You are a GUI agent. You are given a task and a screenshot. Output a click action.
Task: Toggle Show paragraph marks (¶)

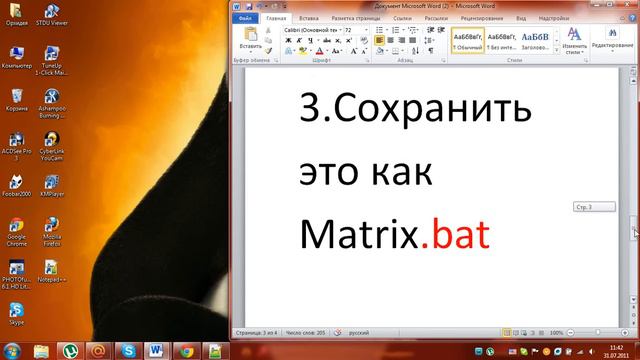tap(431, 51)
